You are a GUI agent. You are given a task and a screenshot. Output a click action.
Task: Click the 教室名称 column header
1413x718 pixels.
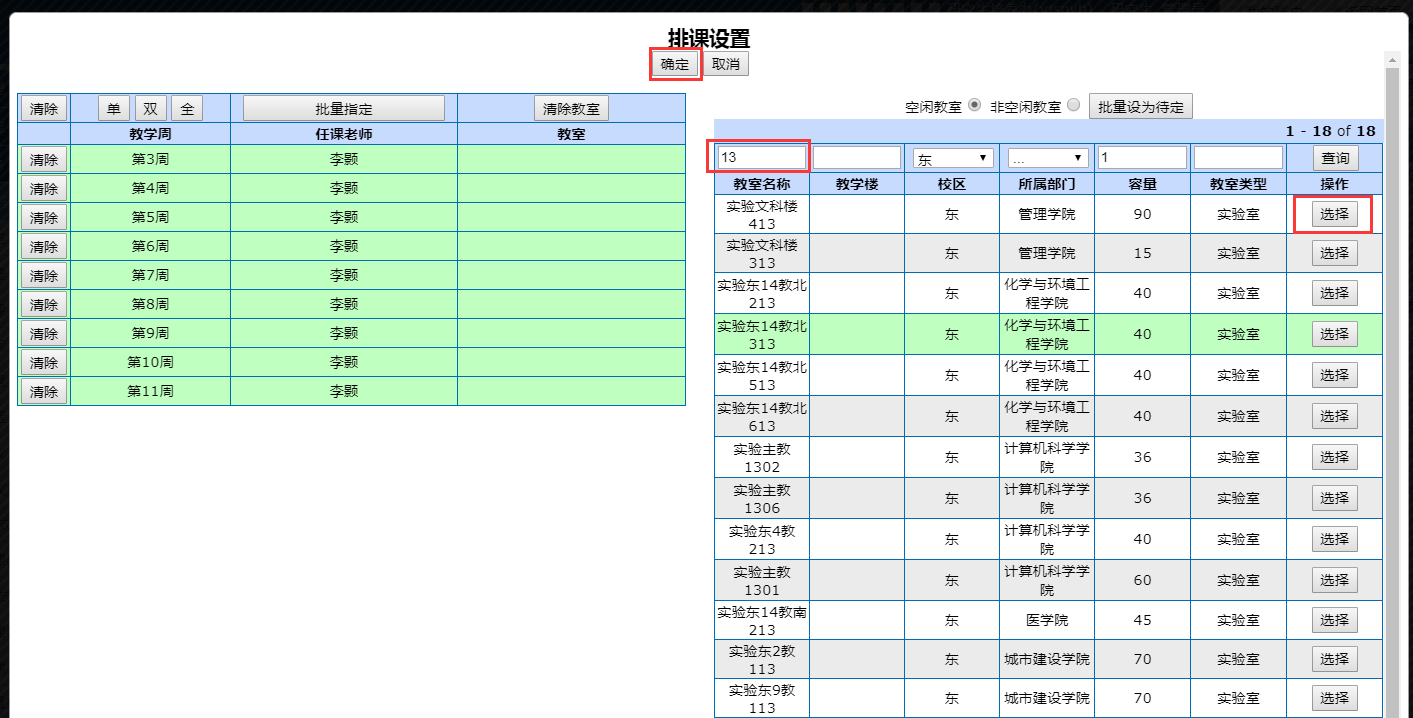click(x=762, y=184)
